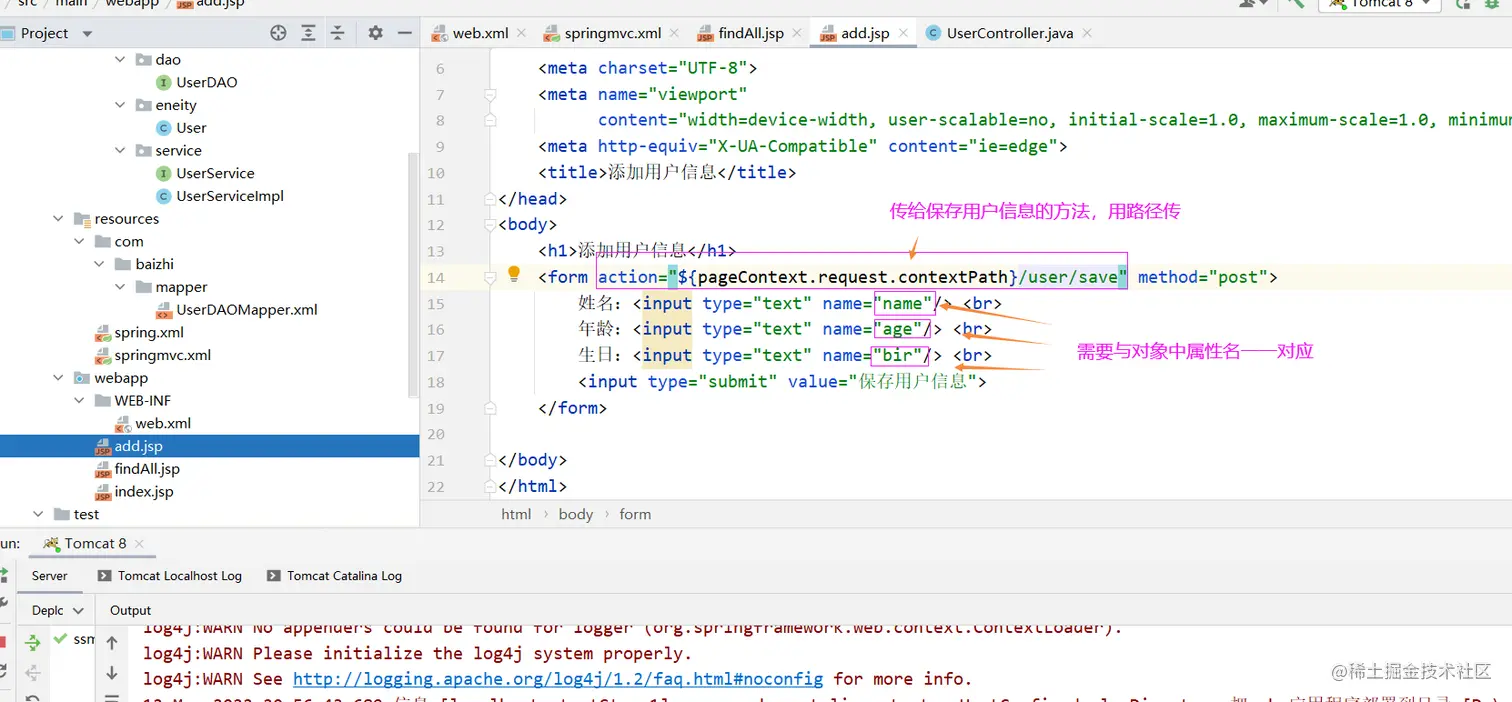This screenshot has width=1512, height=702.
Task: Select the Output panel header
Action: (x=130, y=610)
